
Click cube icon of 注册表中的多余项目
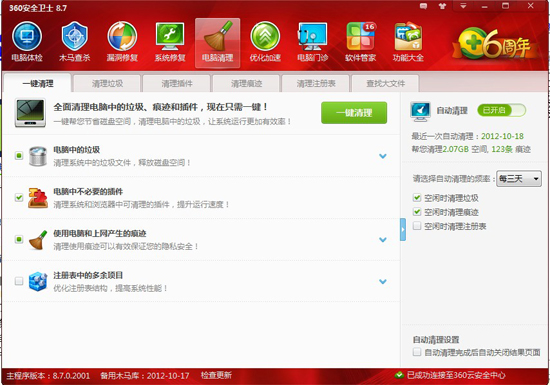pyautogui.click(x=38, y=281)
